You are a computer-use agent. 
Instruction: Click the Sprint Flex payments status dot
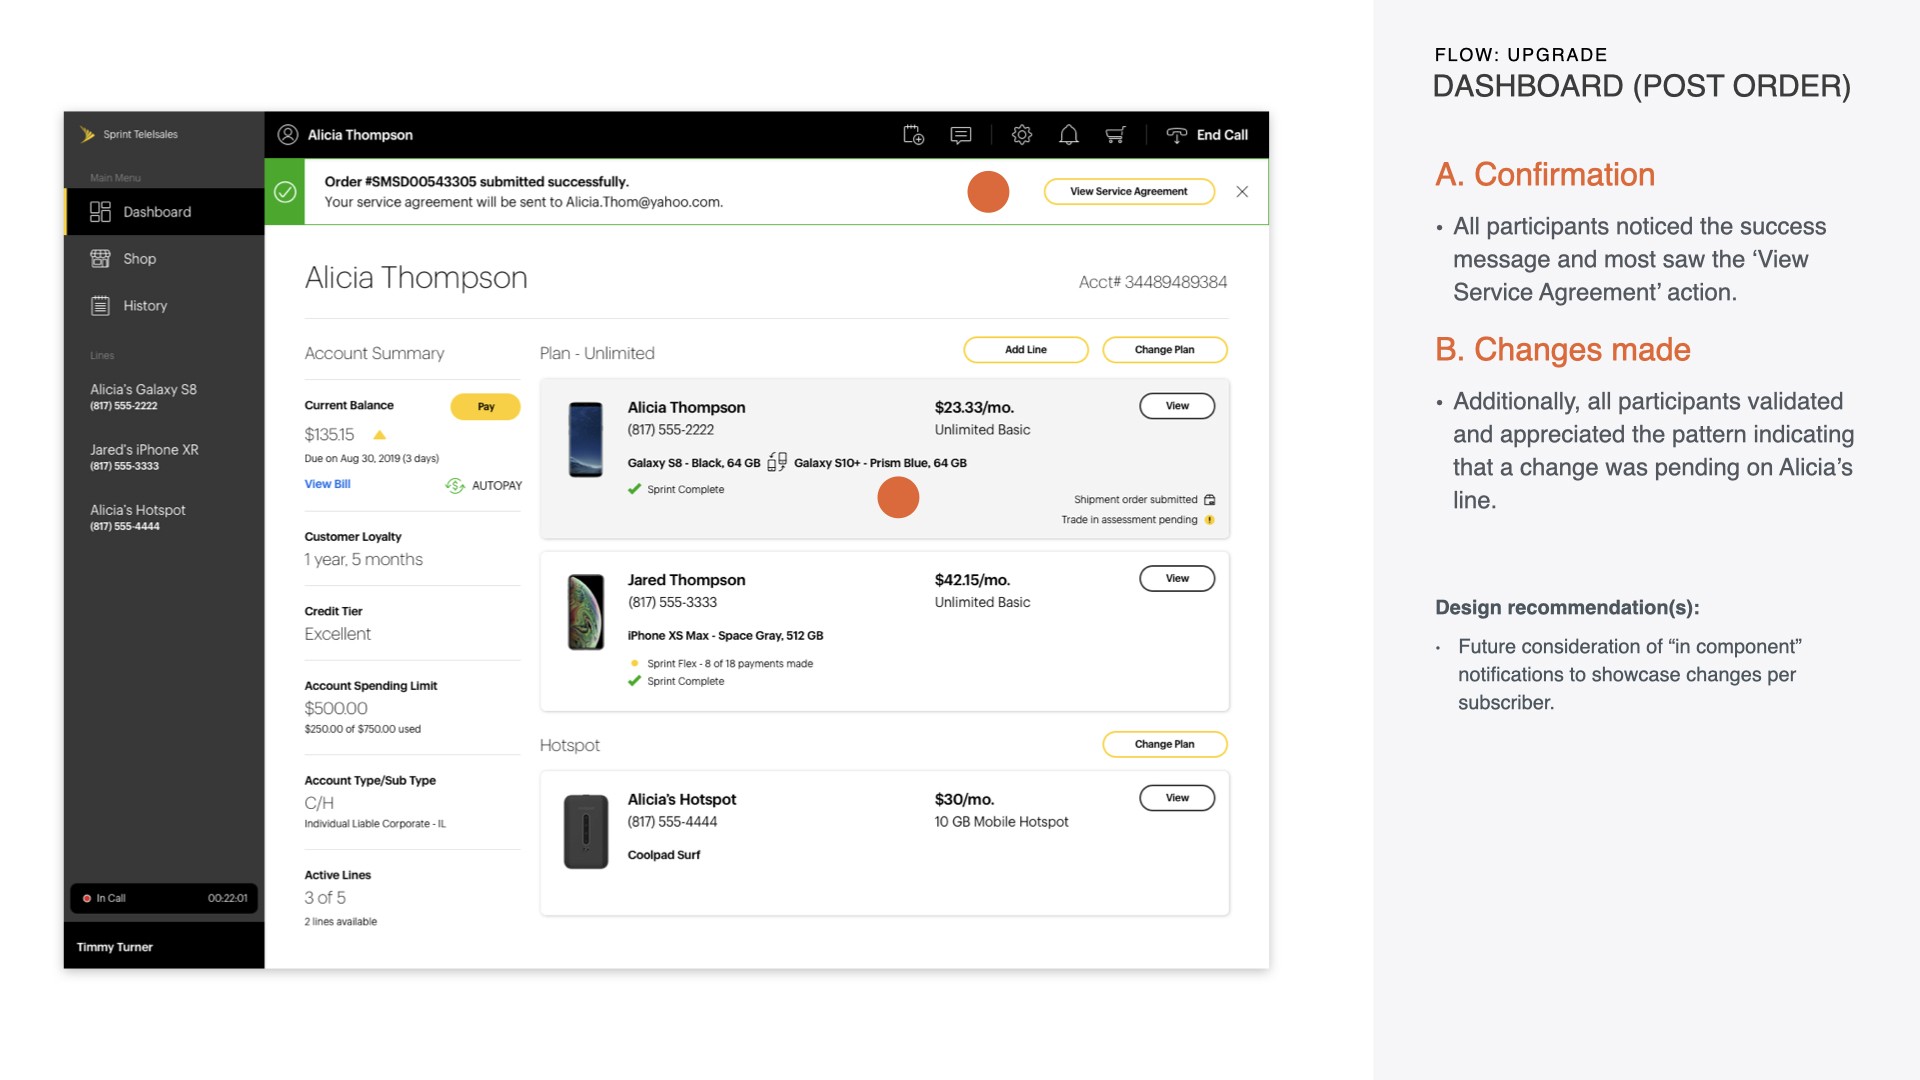635,663
